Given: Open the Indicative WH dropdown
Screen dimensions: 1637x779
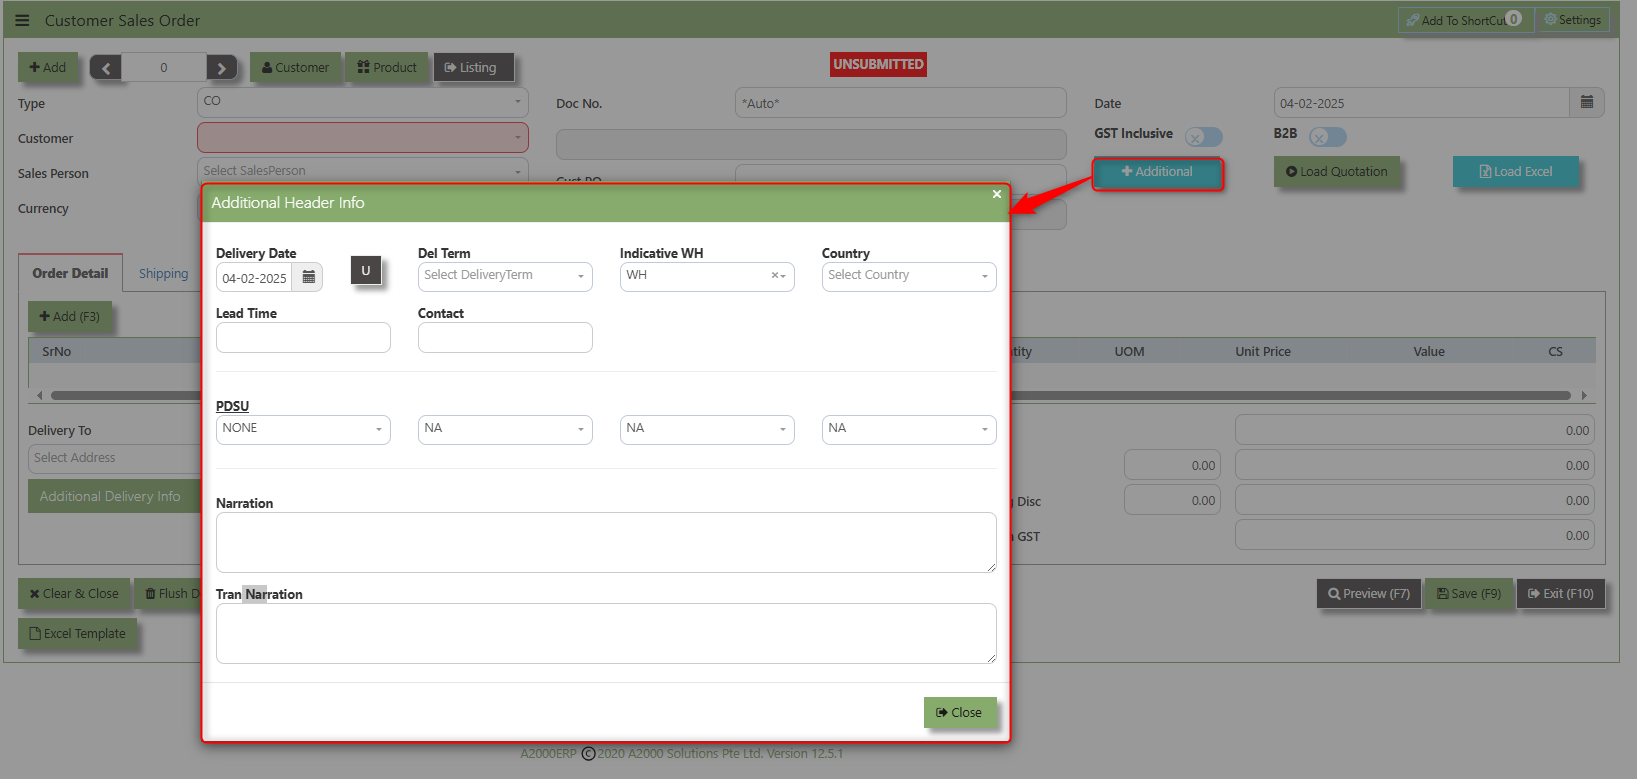Looking at the screenshot, I should pyautogui.click(x=707, y=276).
